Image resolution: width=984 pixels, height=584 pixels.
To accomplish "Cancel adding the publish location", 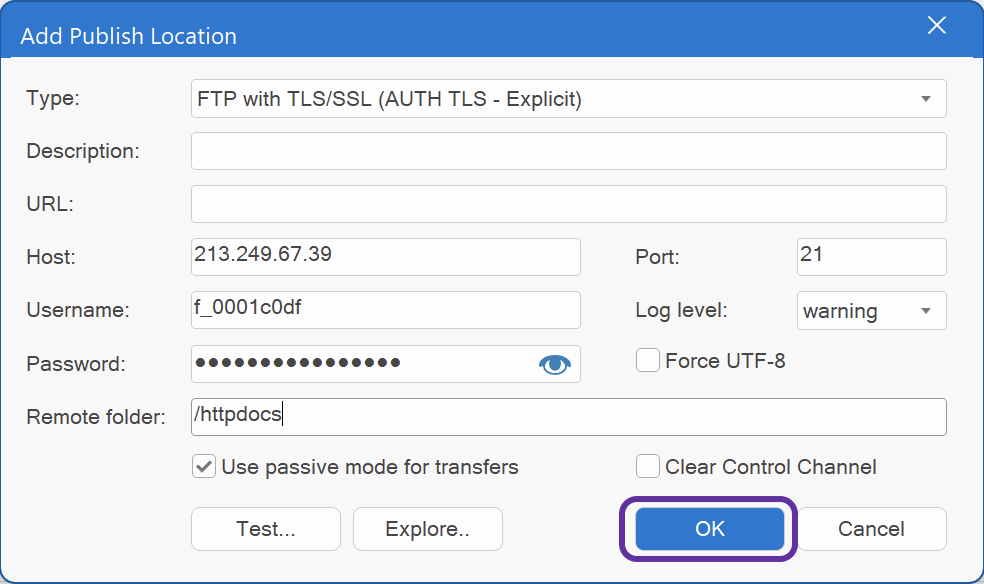I will point(871,529).
